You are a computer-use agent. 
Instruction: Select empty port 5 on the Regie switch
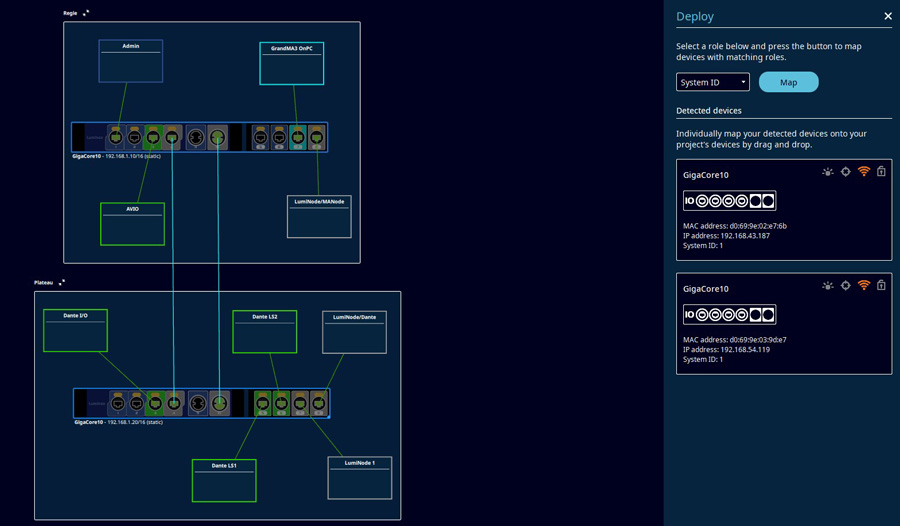point(261,138)
